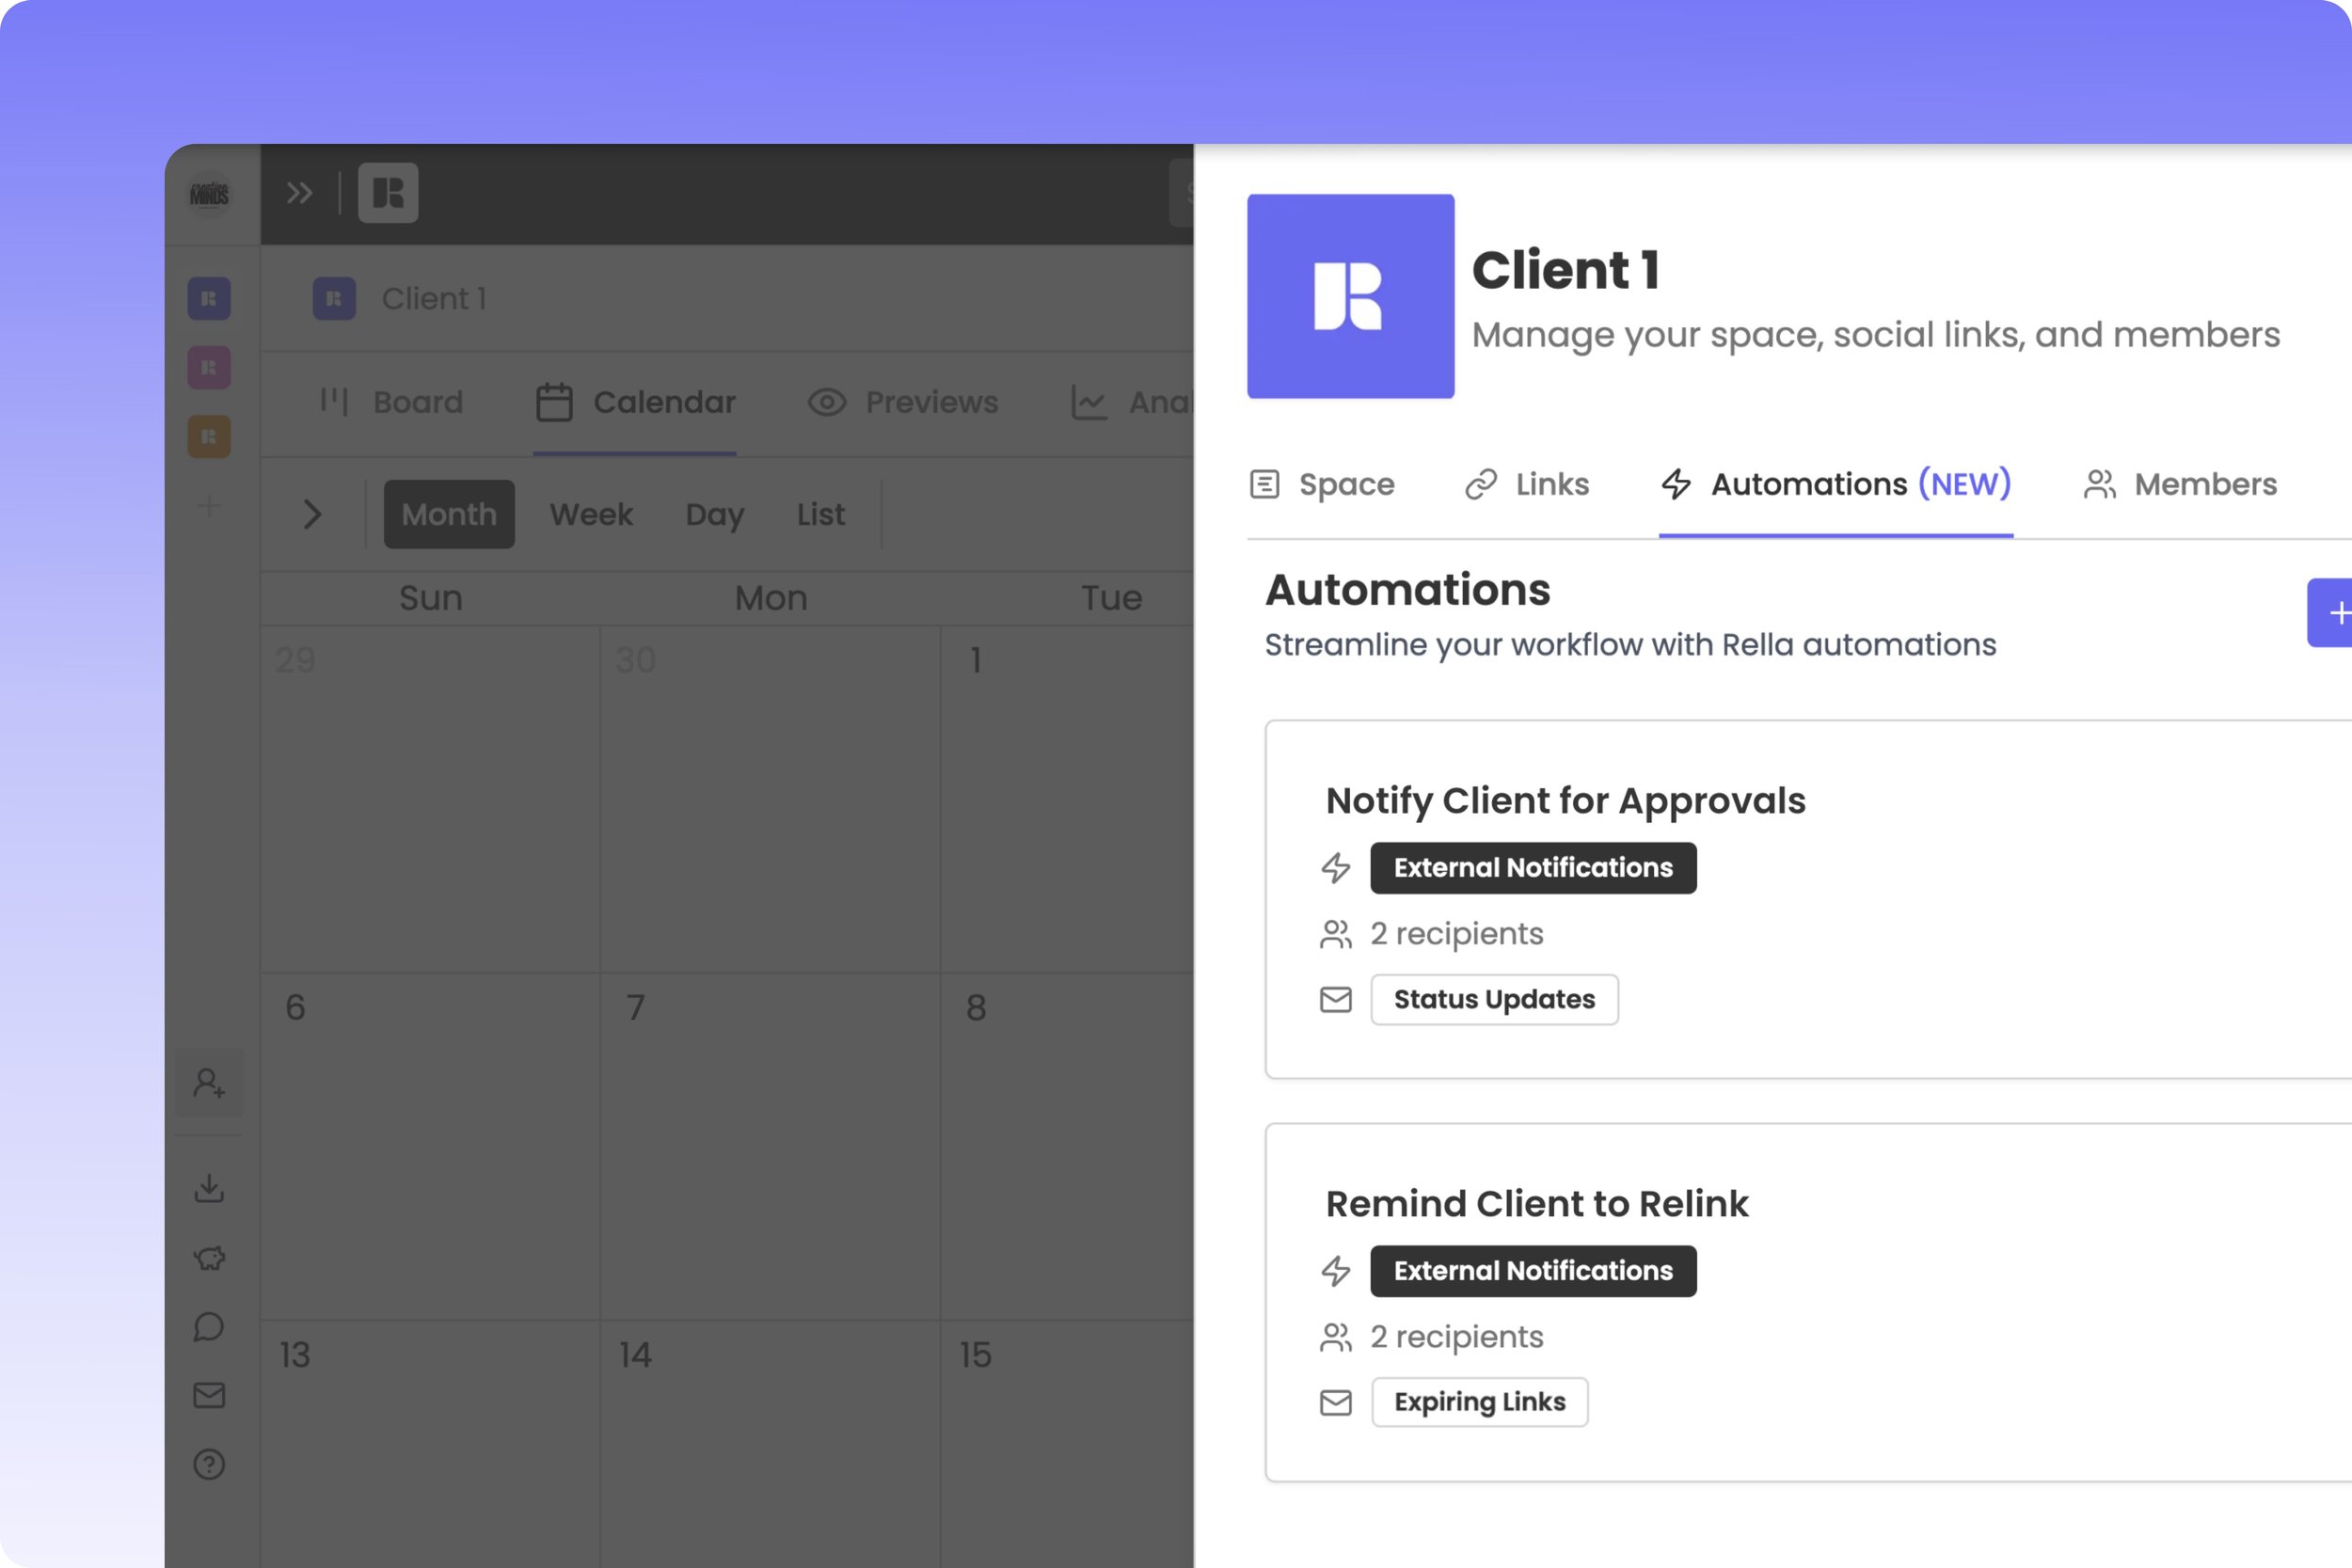Image resolution: width=2352 pixels, height=1568 pixels.
Task: Click recipients icon in Remind Client card
Action: click(1336, 1337)
